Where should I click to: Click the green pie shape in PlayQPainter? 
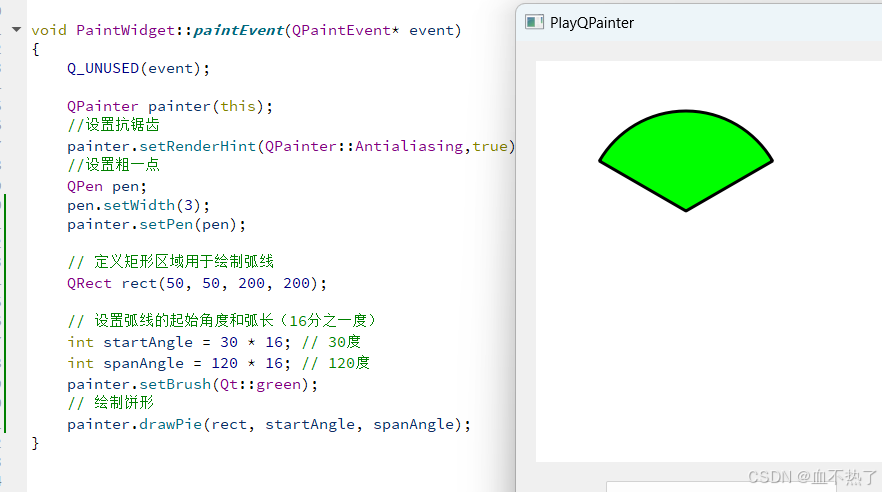686,160
